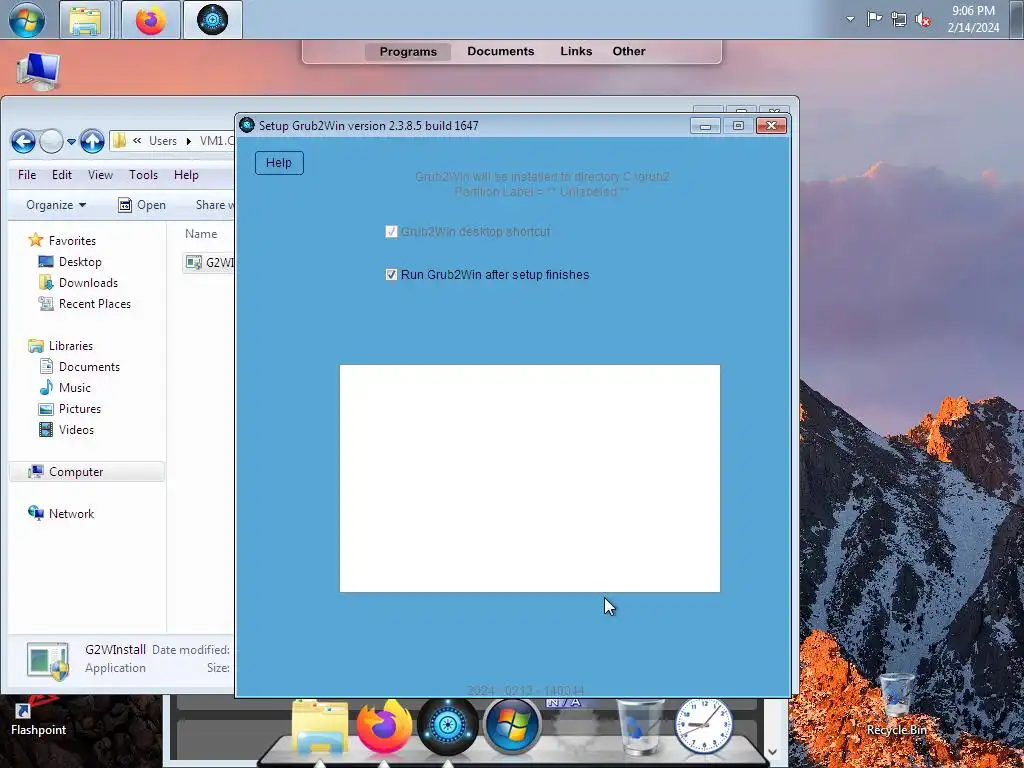Maximize the Grub2Win setup window
Viewport: 1024px width, 768px height.
pos(738,125)
